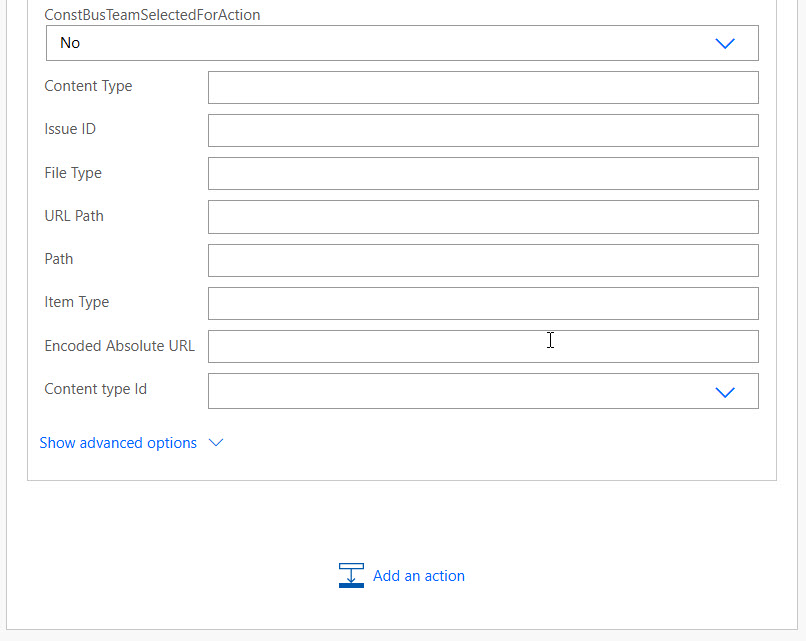This screenshot has width=806, height=641.
Task: Click the Path input box
Action: [x=483, y=261]
